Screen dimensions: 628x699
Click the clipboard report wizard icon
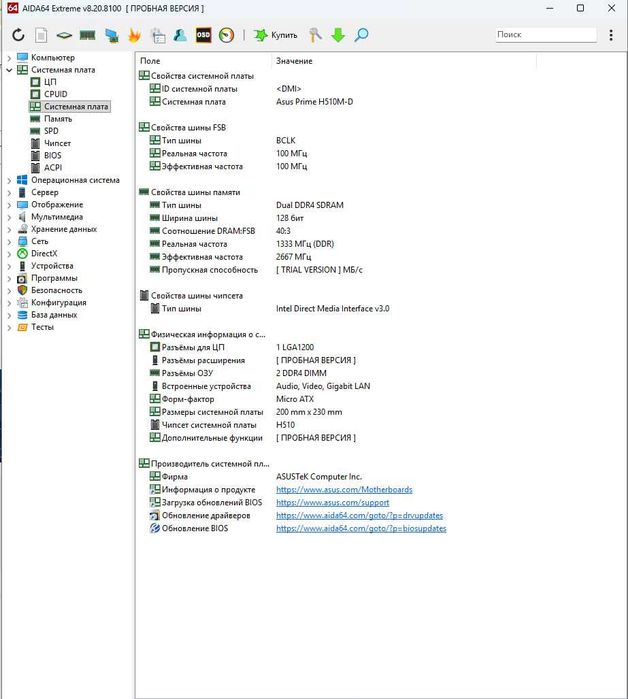[158, 35]
